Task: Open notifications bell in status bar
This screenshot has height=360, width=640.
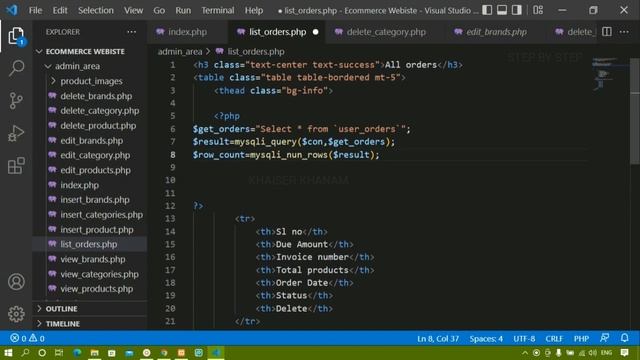Action: click(x=624, y=338)
